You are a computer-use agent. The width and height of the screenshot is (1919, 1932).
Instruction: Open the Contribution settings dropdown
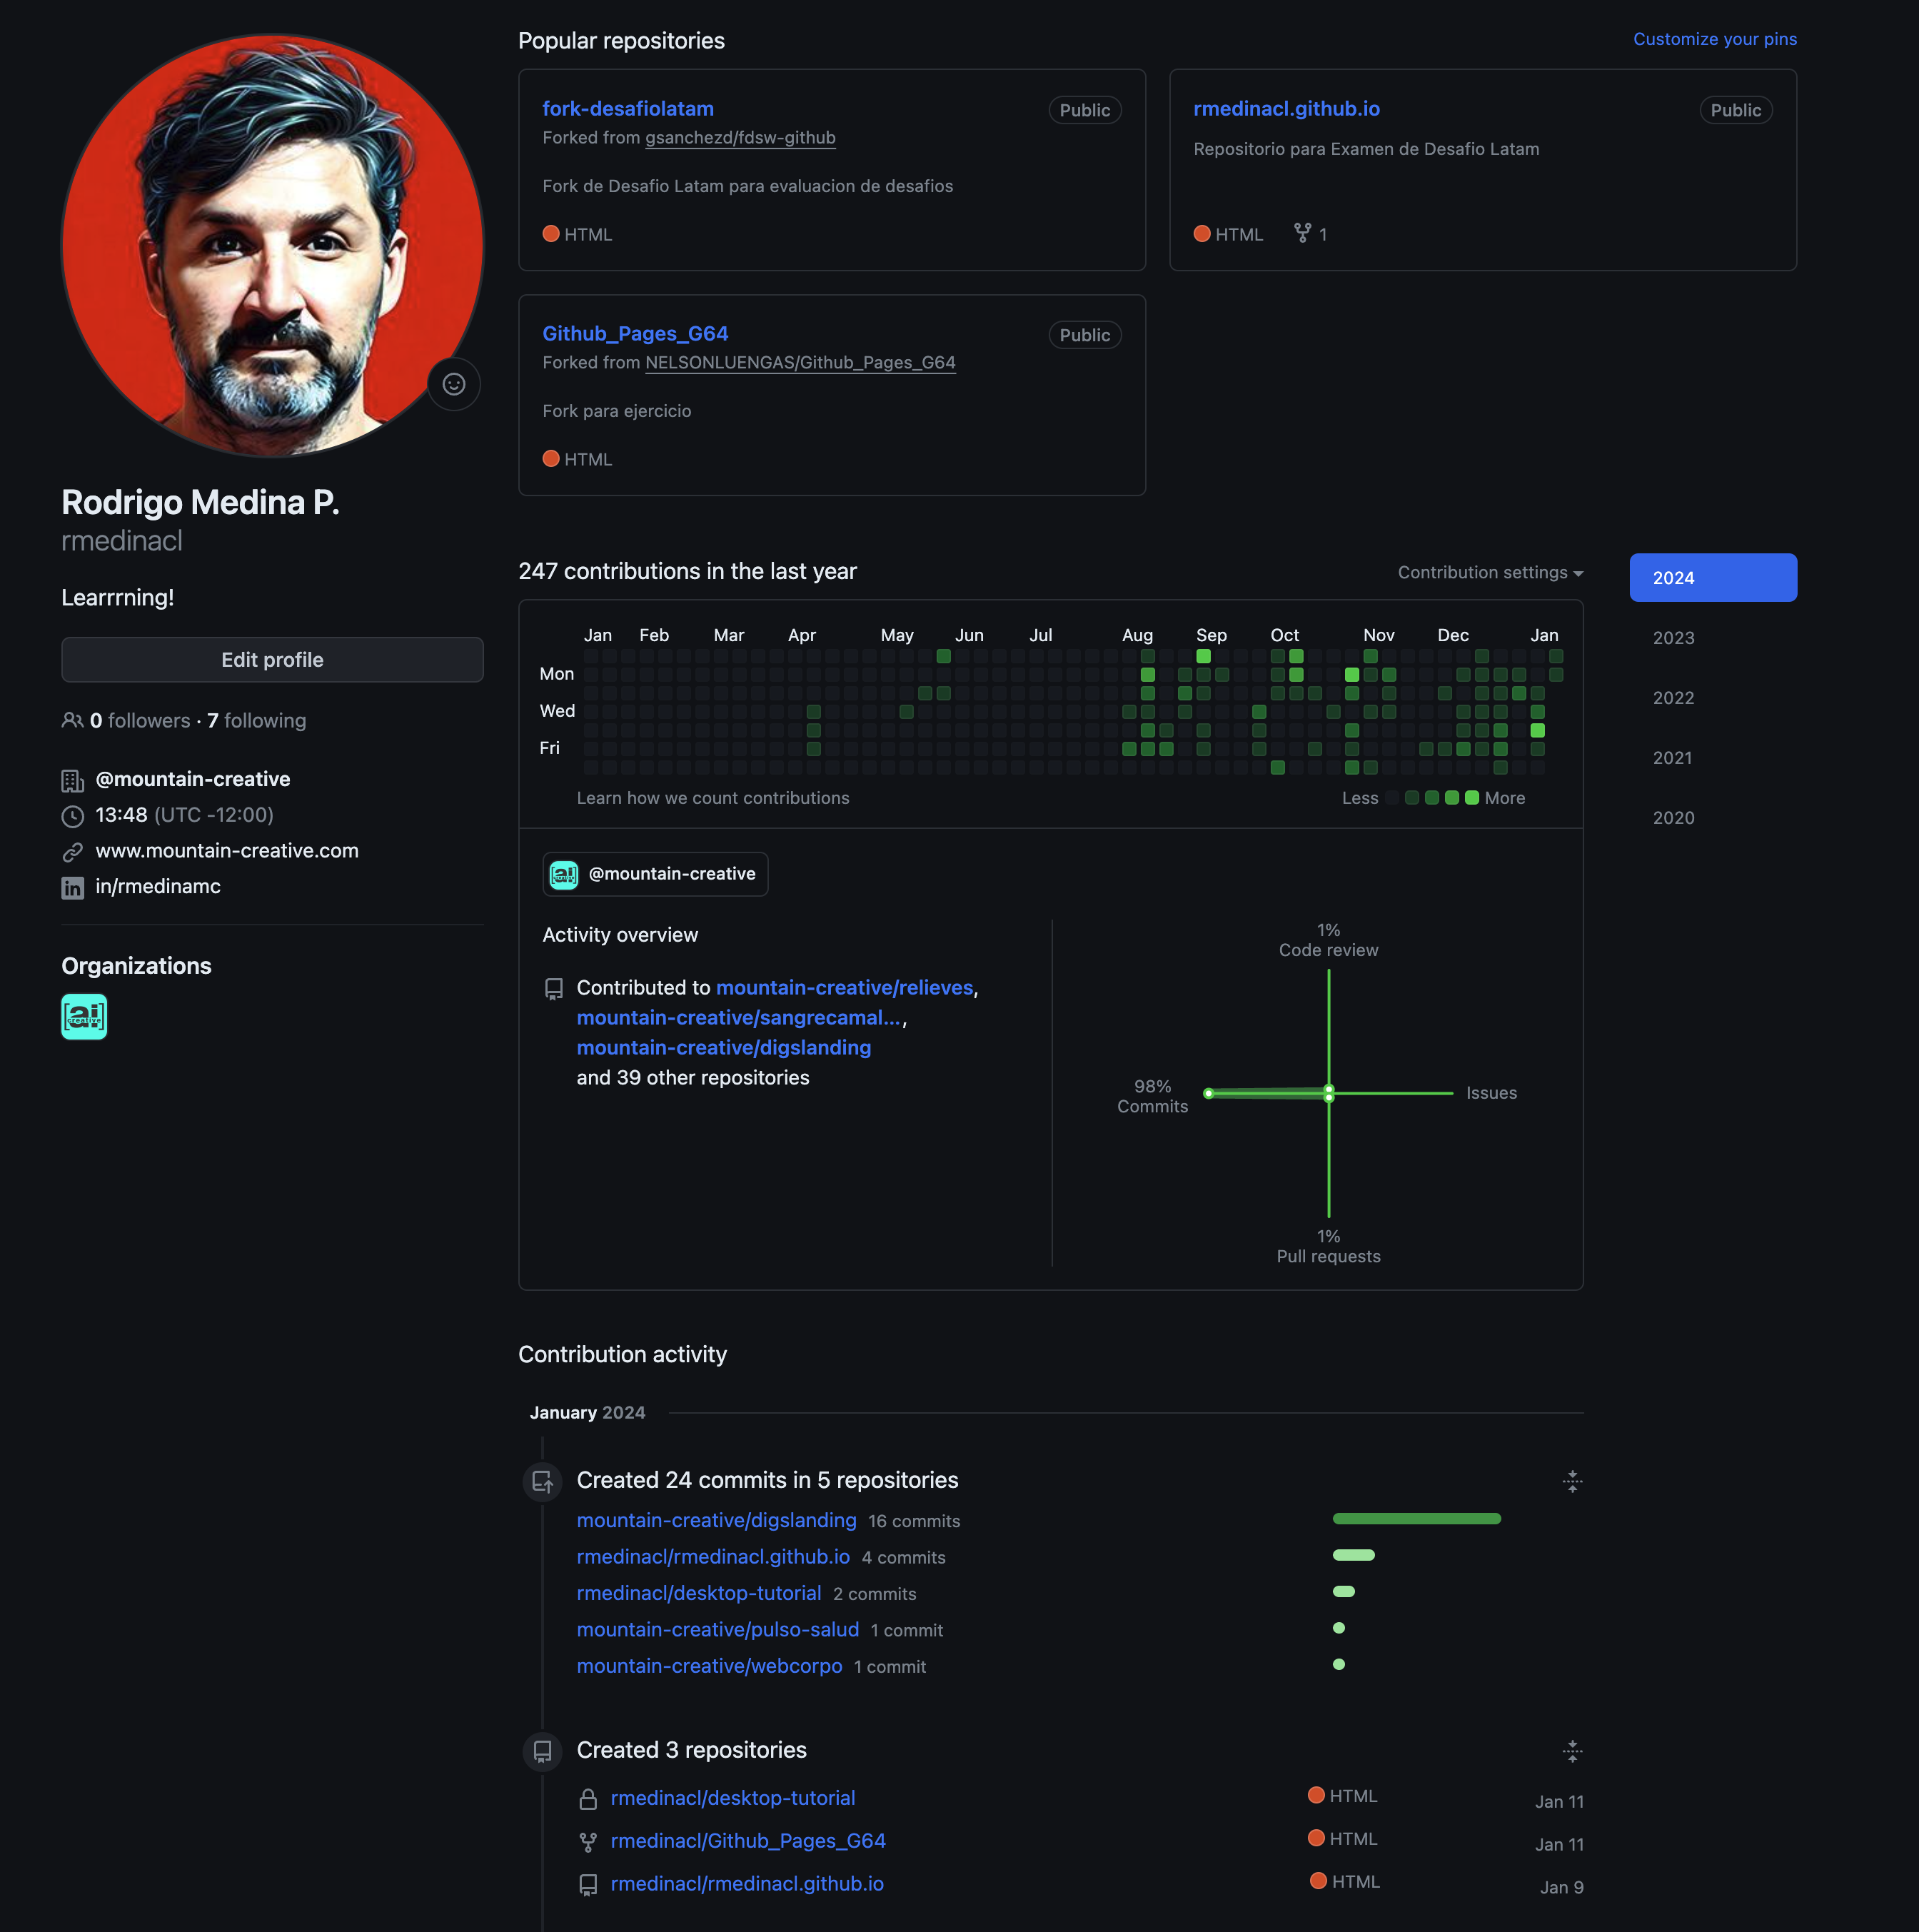tap(1490, 572)
